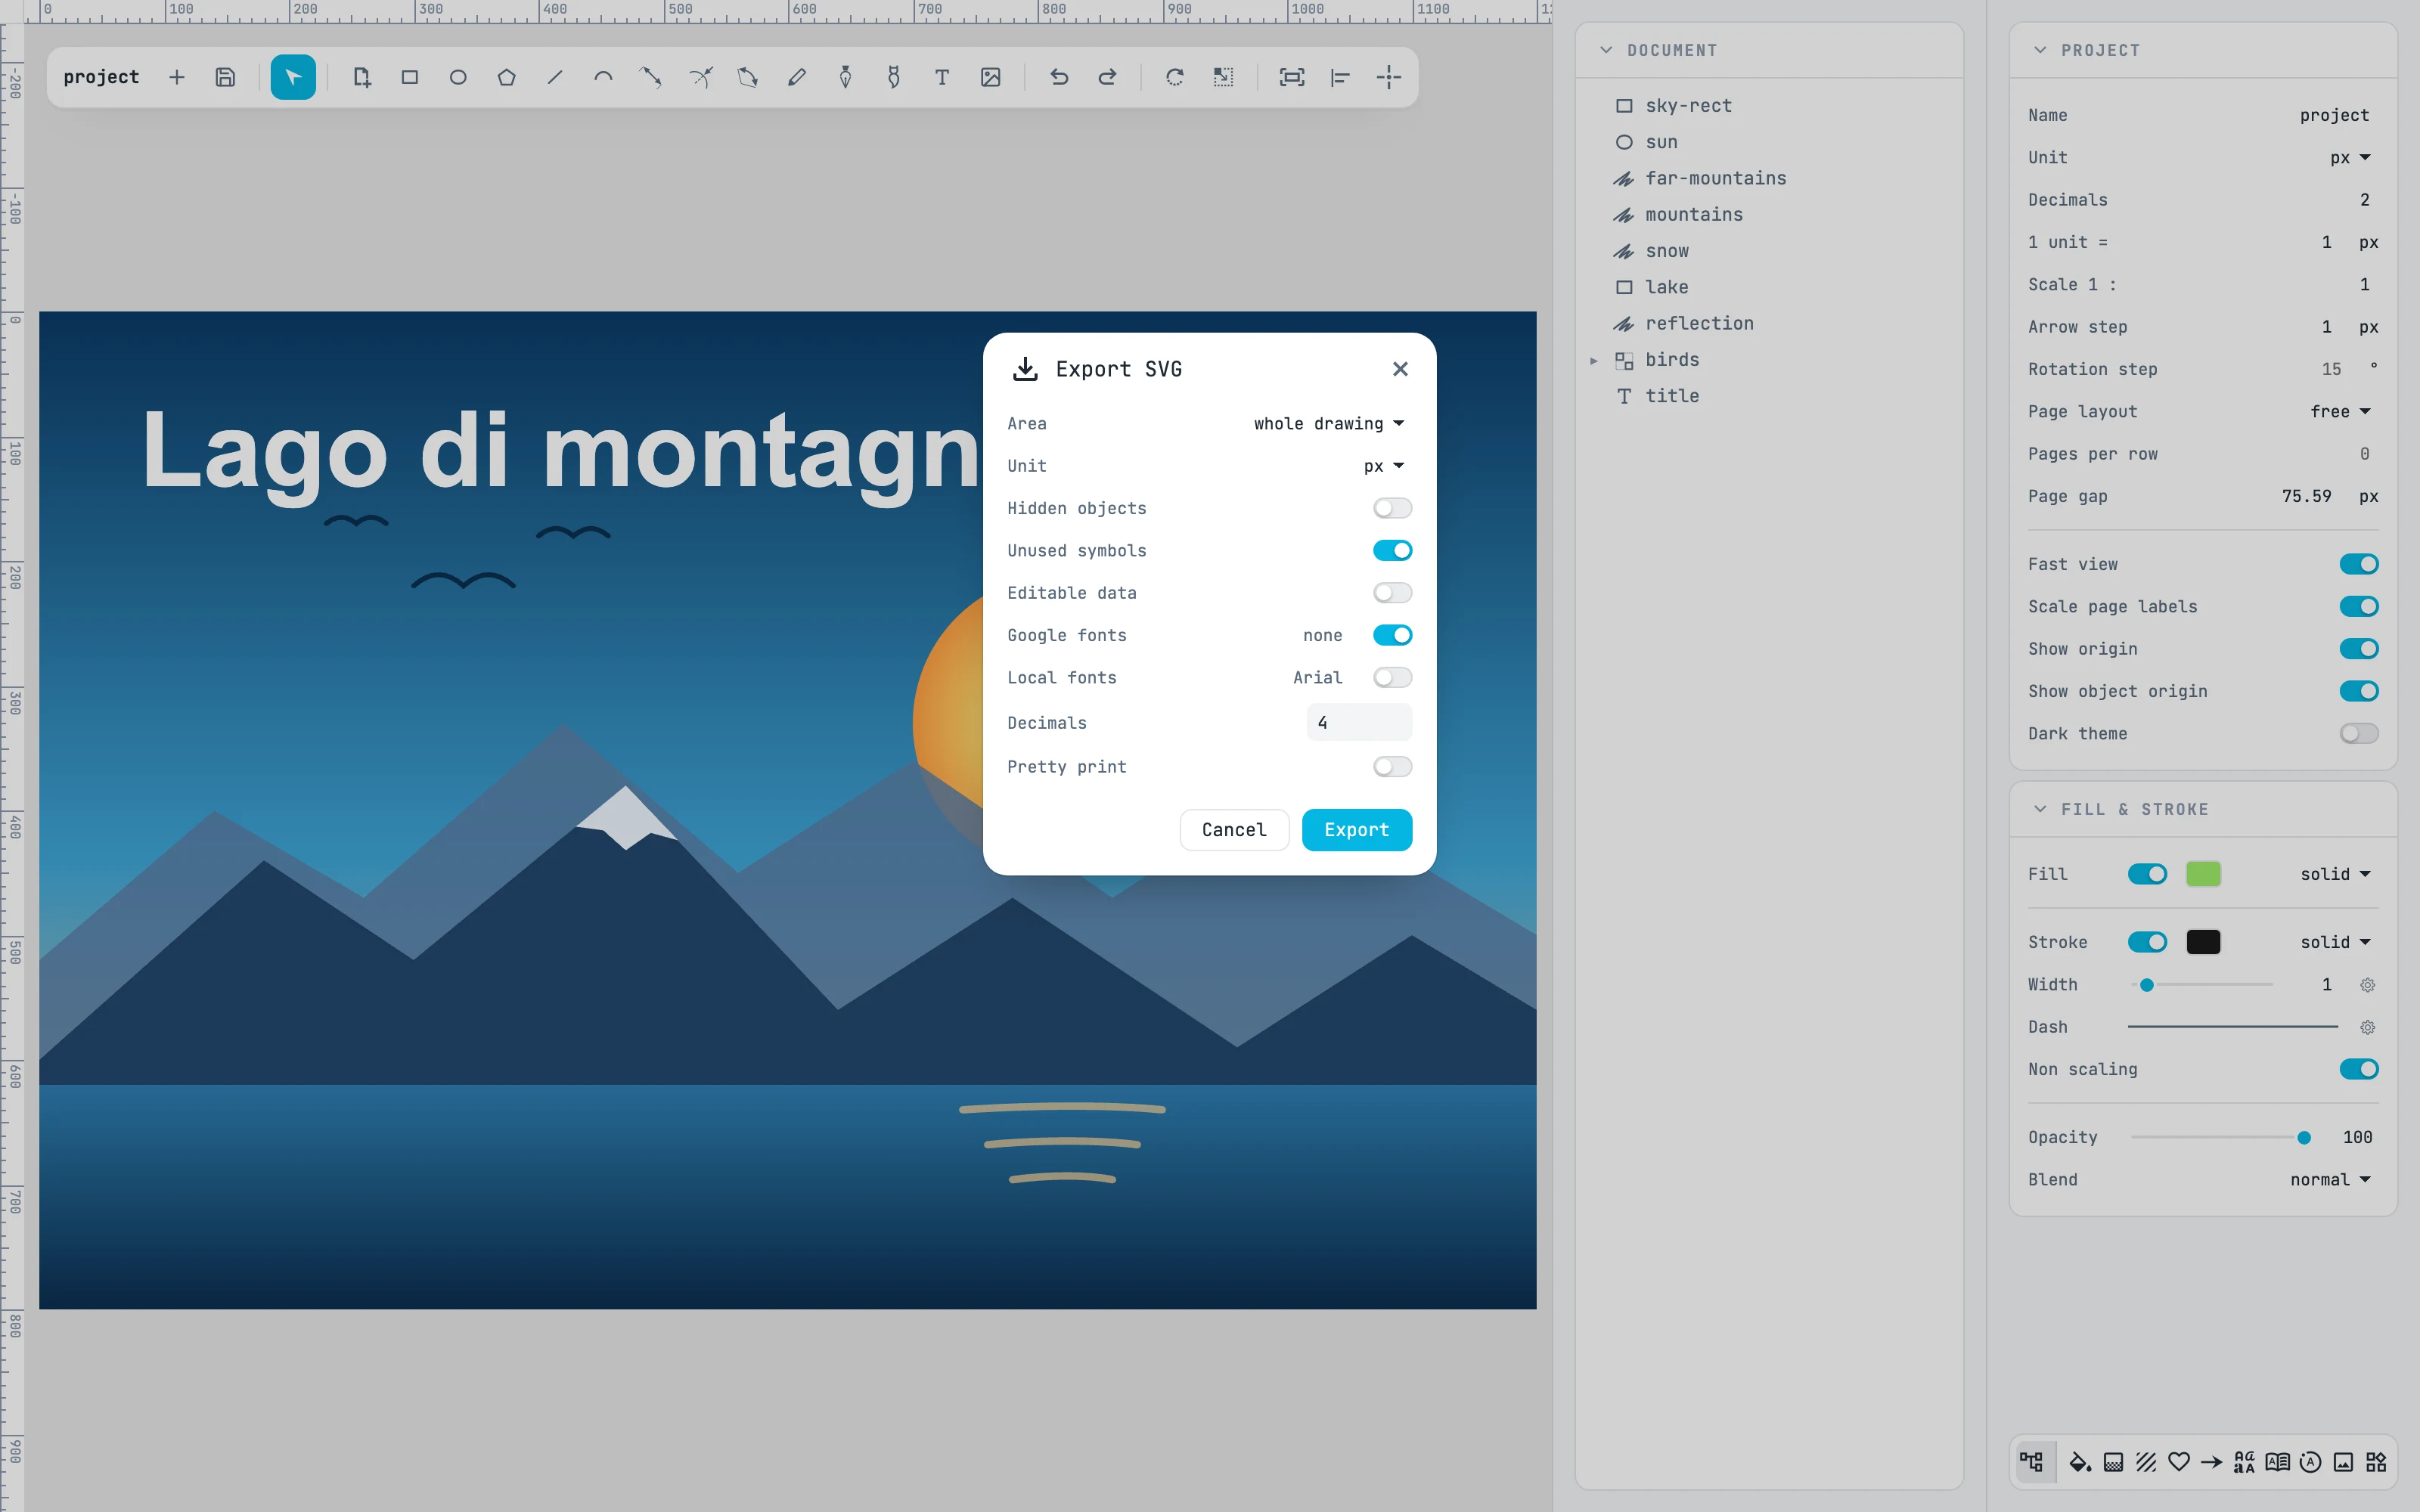Click the plus icon next to project
The height and width of the screenshot is (1512, 2420).
(x=177, y=77)
